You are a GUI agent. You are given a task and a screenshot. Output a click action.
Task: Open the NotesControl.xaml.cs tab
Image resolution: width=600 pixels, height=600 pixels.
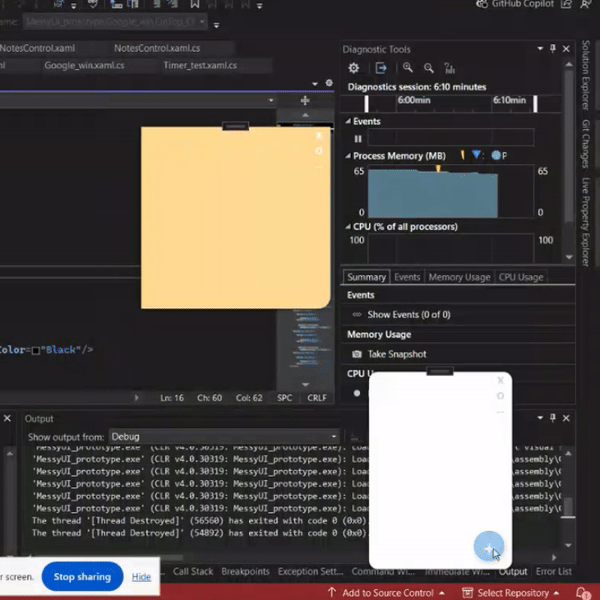coord(157,48)
